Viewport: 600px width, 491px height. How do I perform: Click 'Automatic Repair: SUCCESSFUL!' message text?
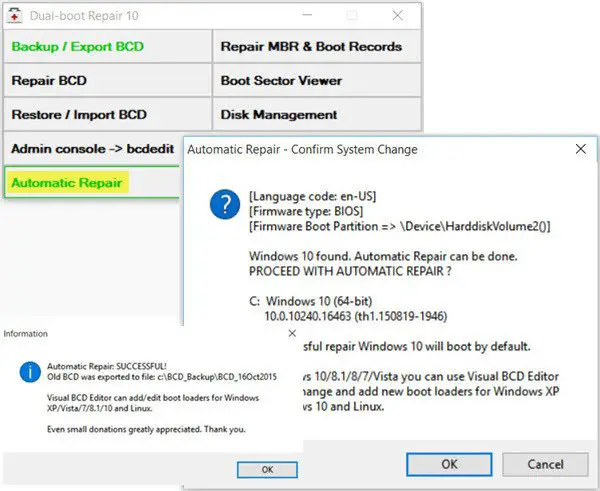[107, 366]
